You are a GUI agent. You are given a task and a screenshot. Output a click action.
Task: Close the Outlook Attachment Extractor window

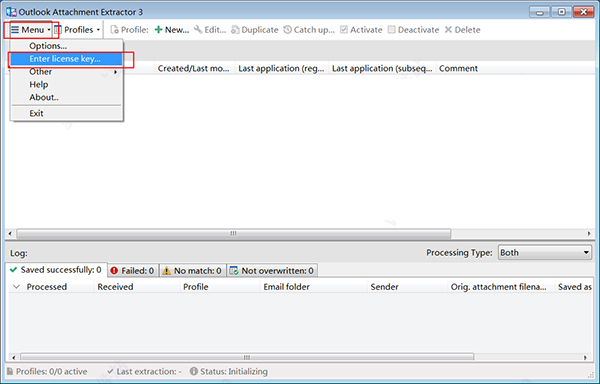(x=584, y=12)
